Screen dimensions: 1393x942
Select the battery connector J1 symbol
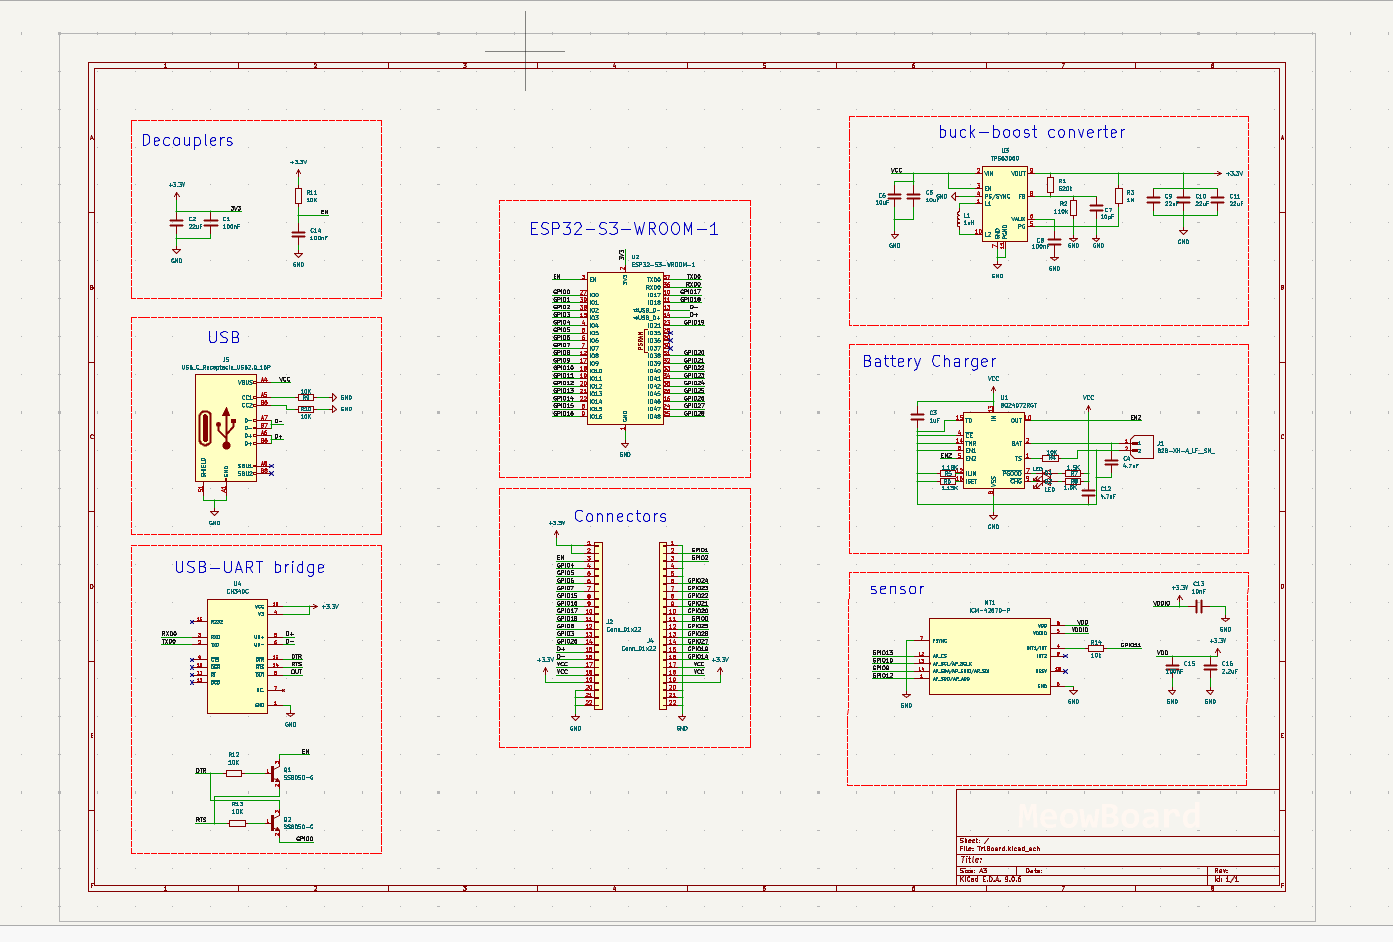pos(1141,446)
